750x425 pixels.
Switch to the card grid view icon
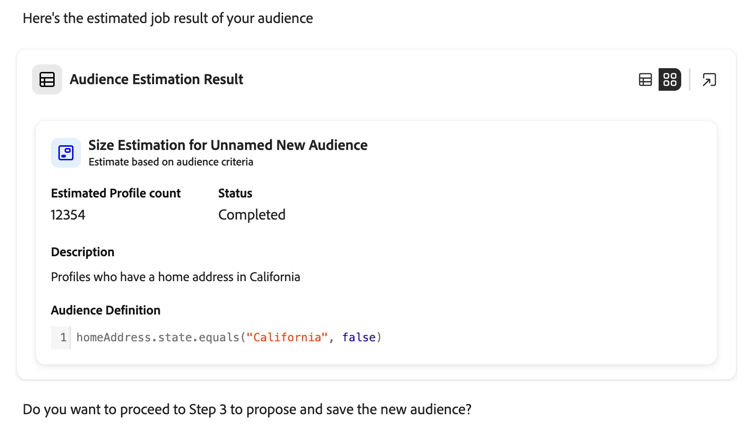[670, 80]
